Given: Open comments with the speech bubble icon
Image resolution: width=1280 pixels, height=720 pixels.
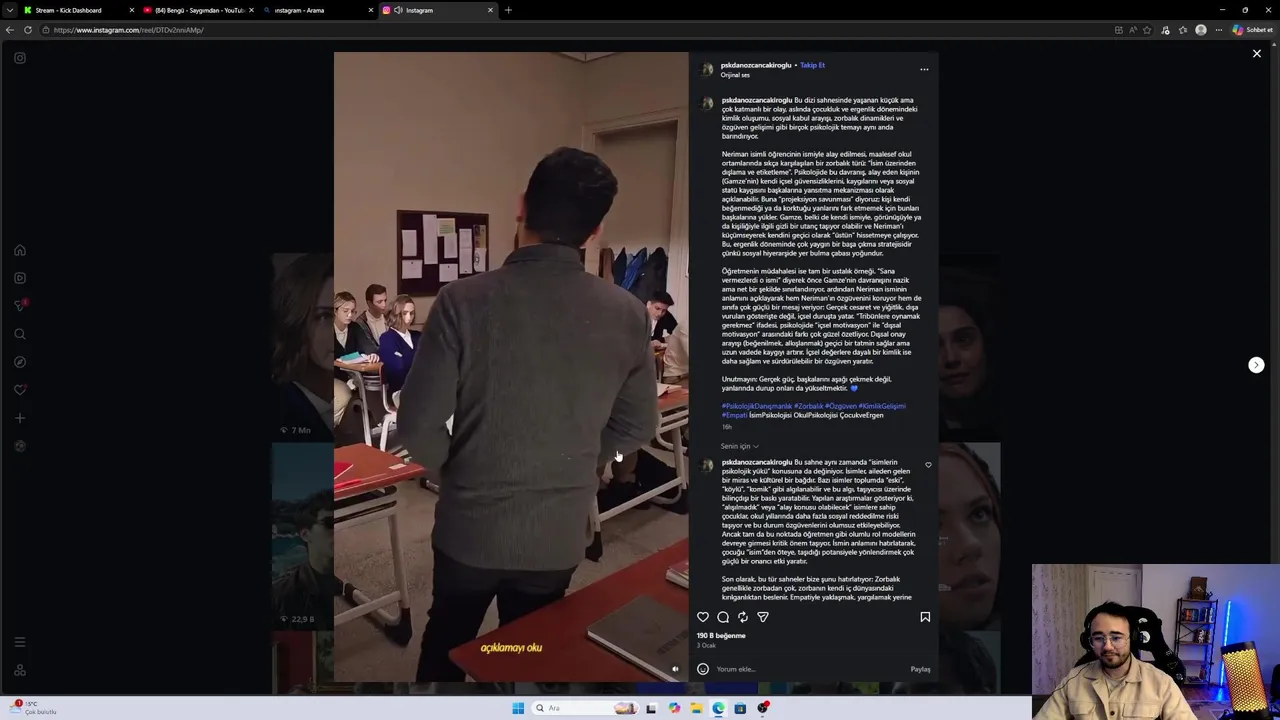Looking at the screenshot, I should point(723,617).
